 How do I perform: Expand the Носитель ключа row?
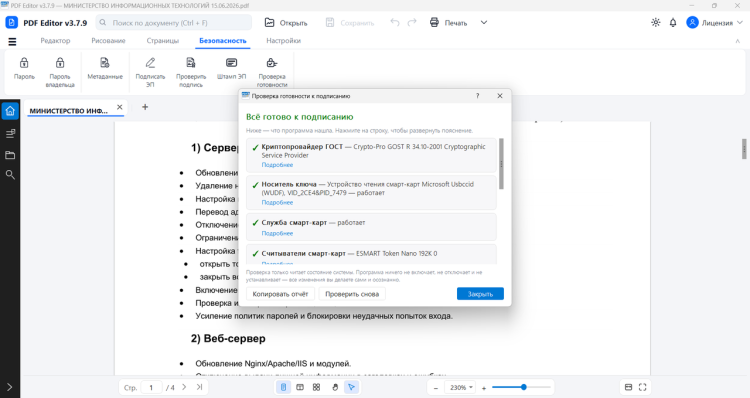371,193
